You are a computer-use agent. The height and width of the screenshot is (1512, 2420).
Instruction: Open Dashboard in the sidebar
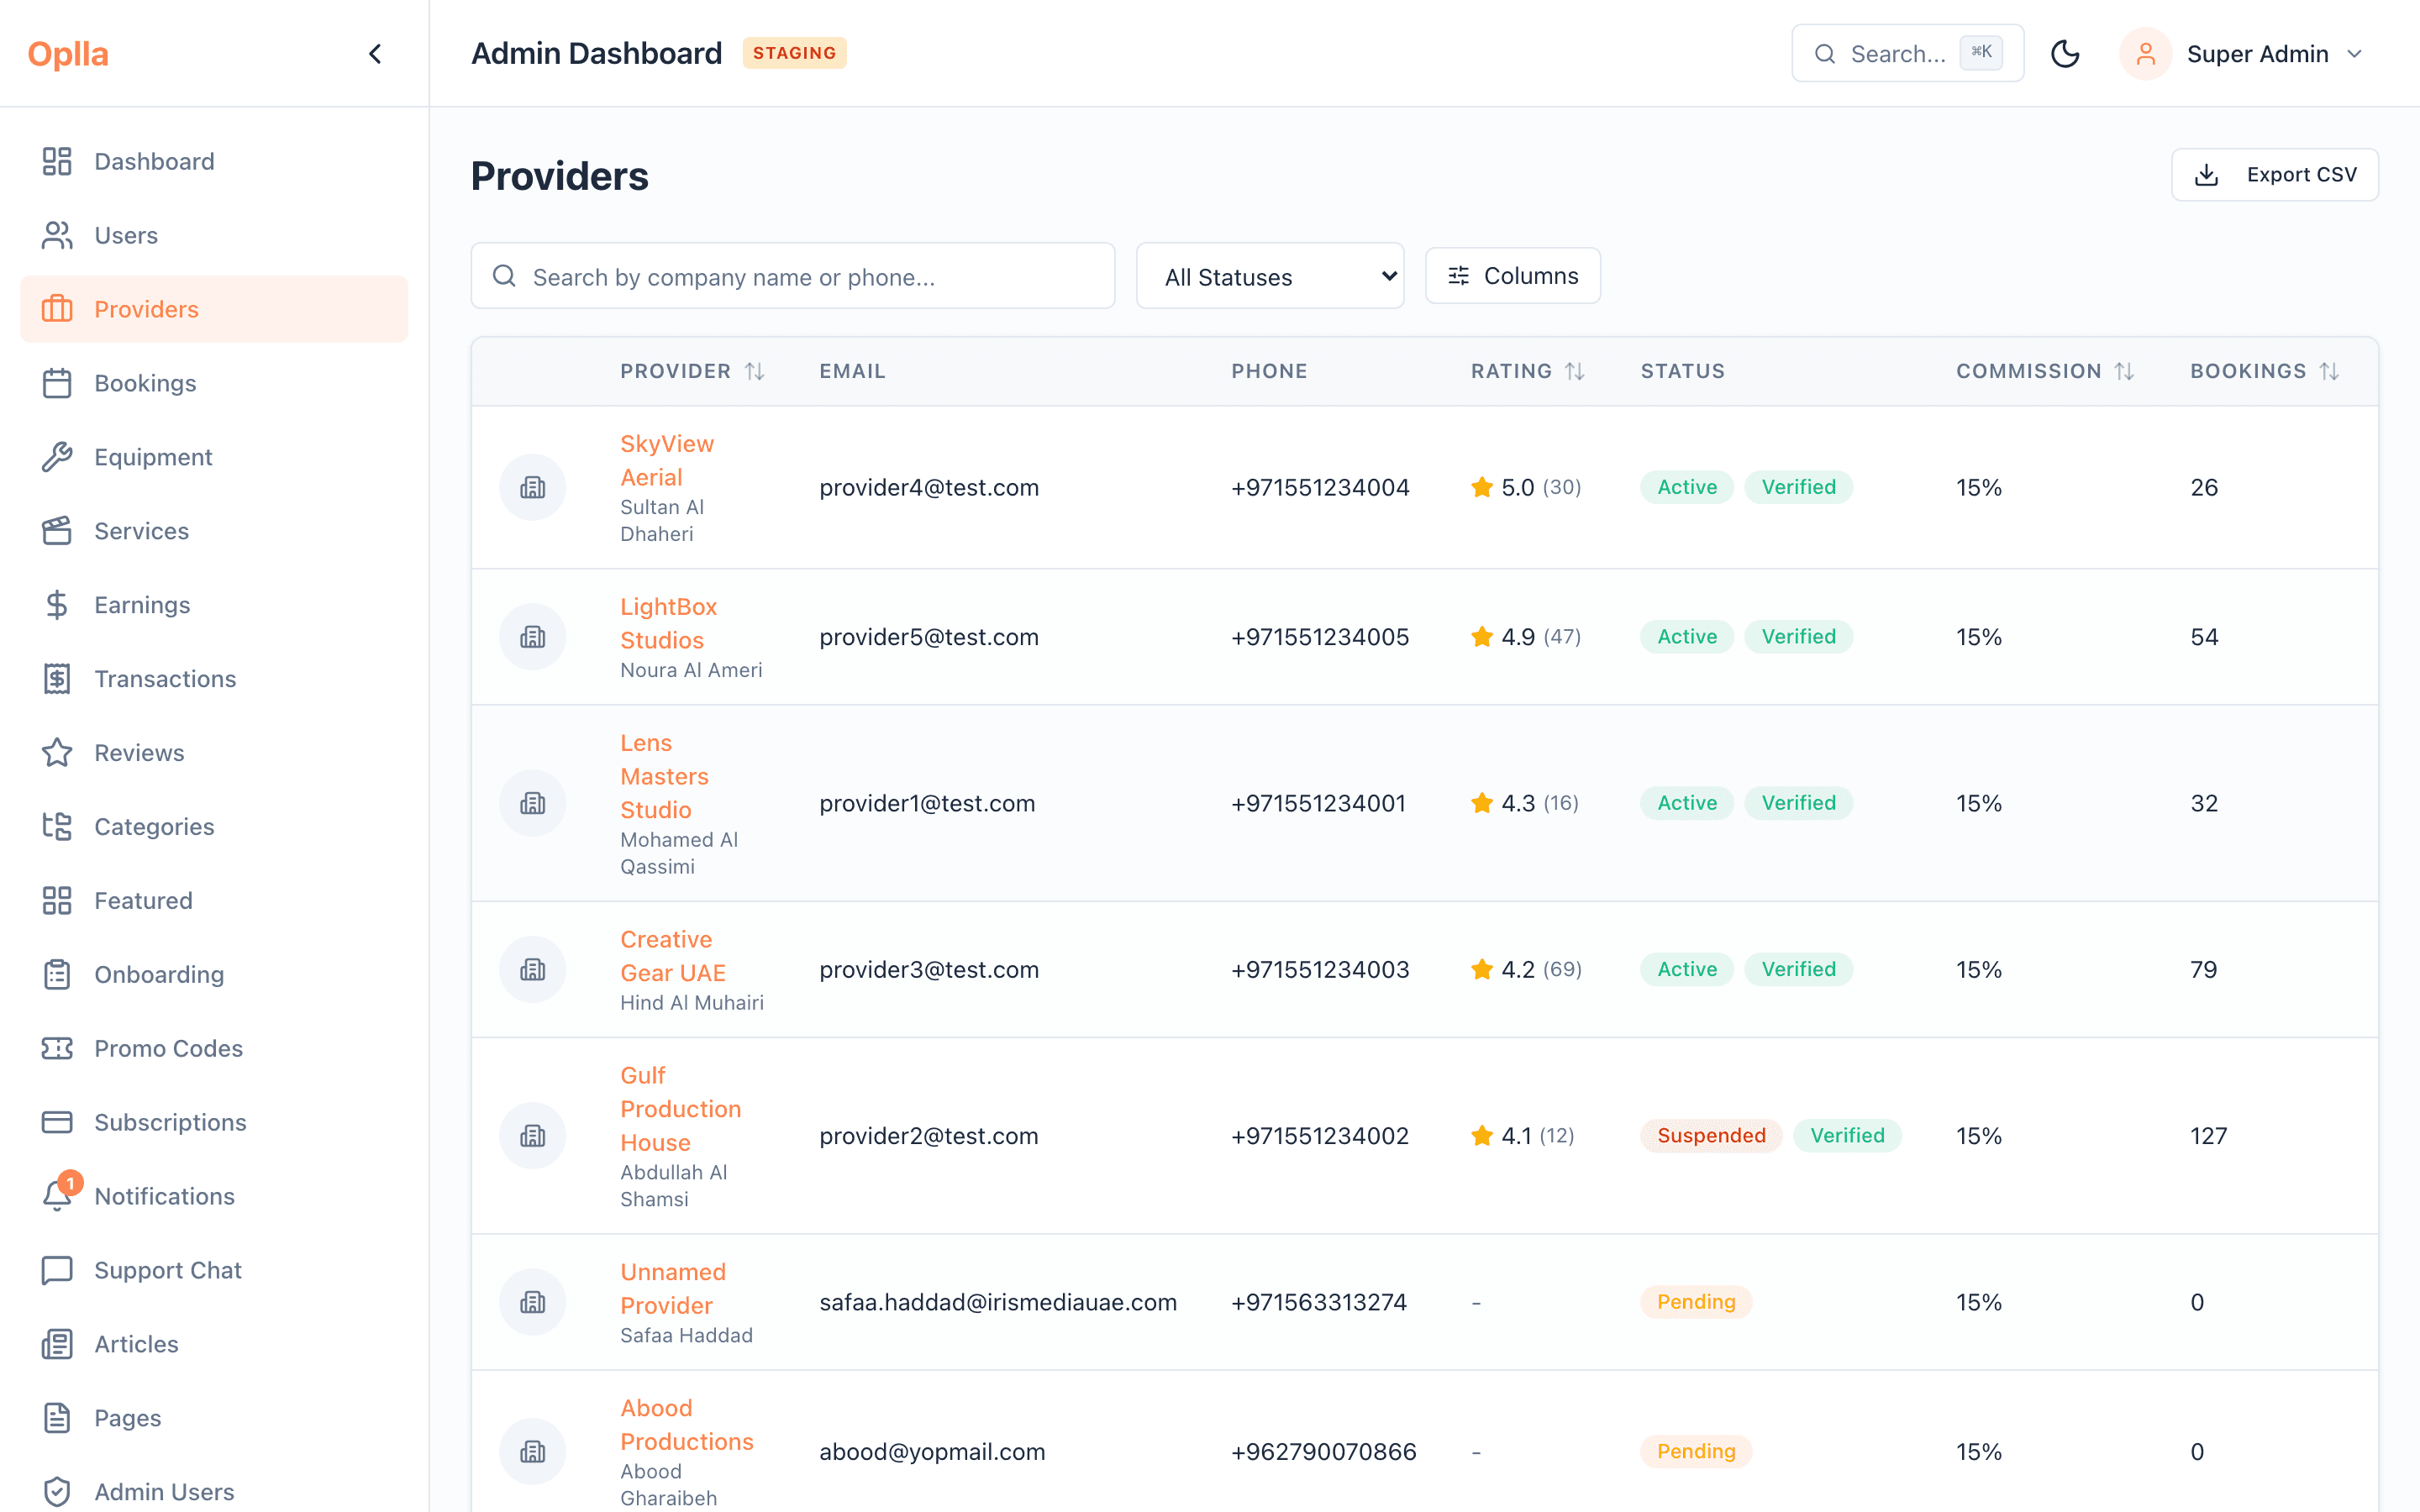[x=214, y=161]
